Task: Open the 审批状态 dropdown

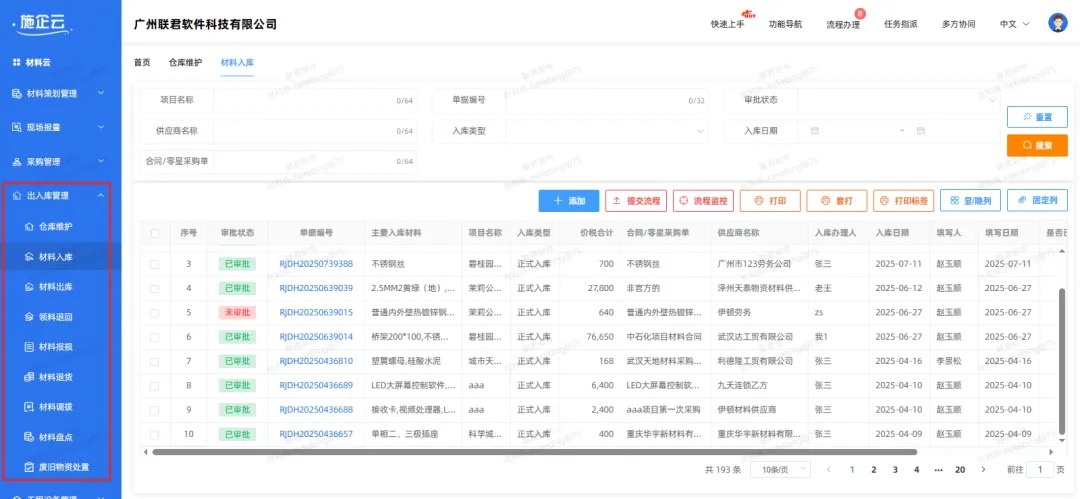Action: click(x=899, y=100)
